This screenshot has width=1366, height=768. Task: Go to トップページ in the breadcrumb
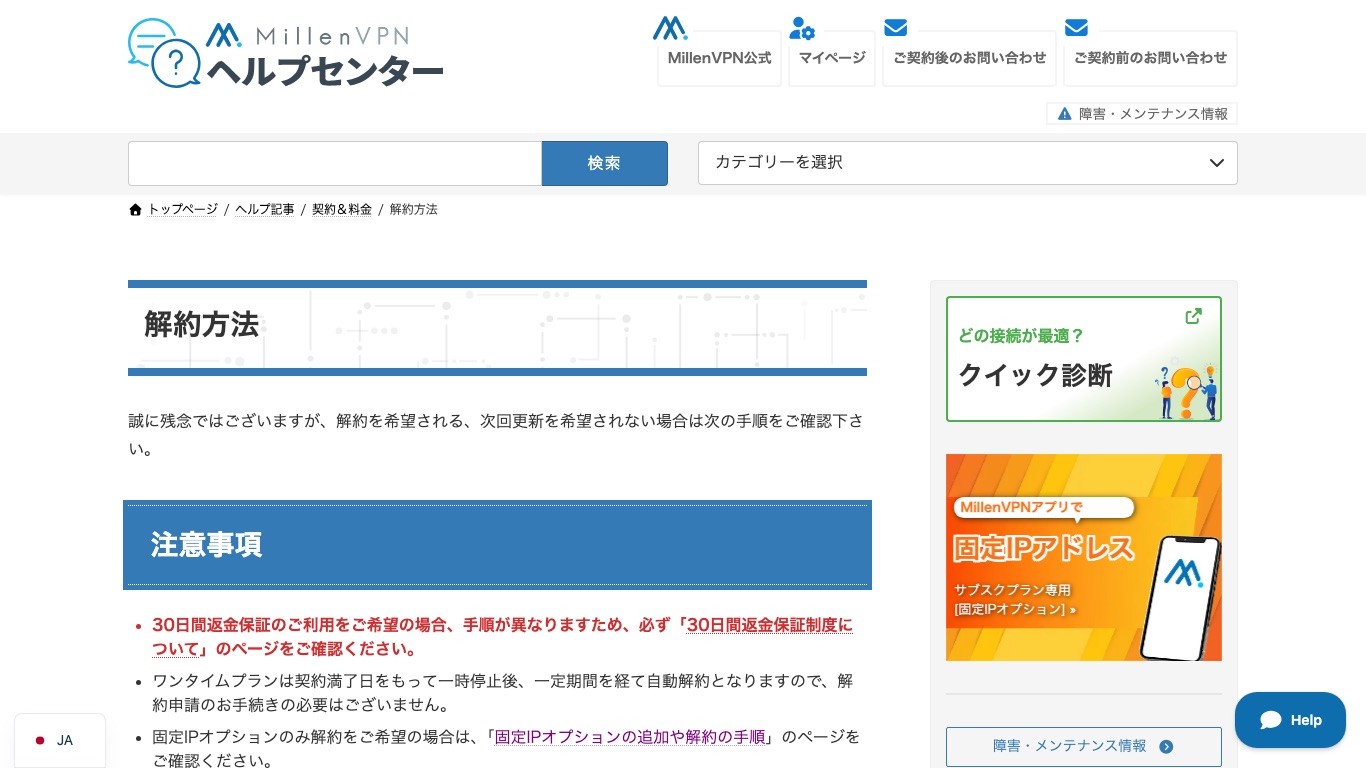click(183, 210)
